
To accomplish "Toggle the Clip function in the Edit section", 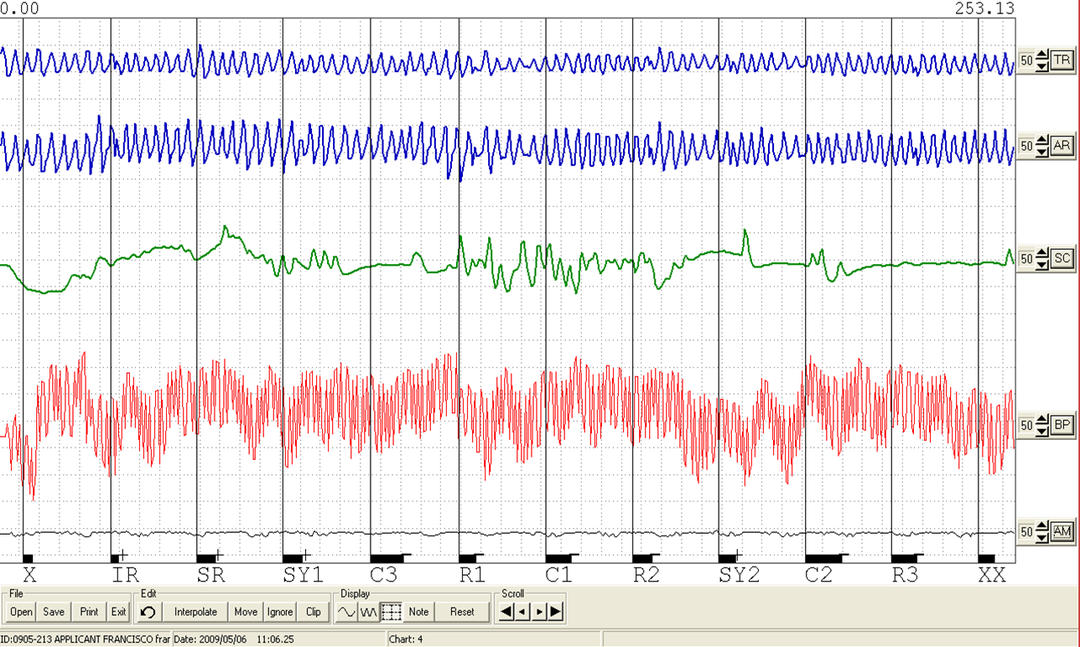I will (x=312, y=611).
